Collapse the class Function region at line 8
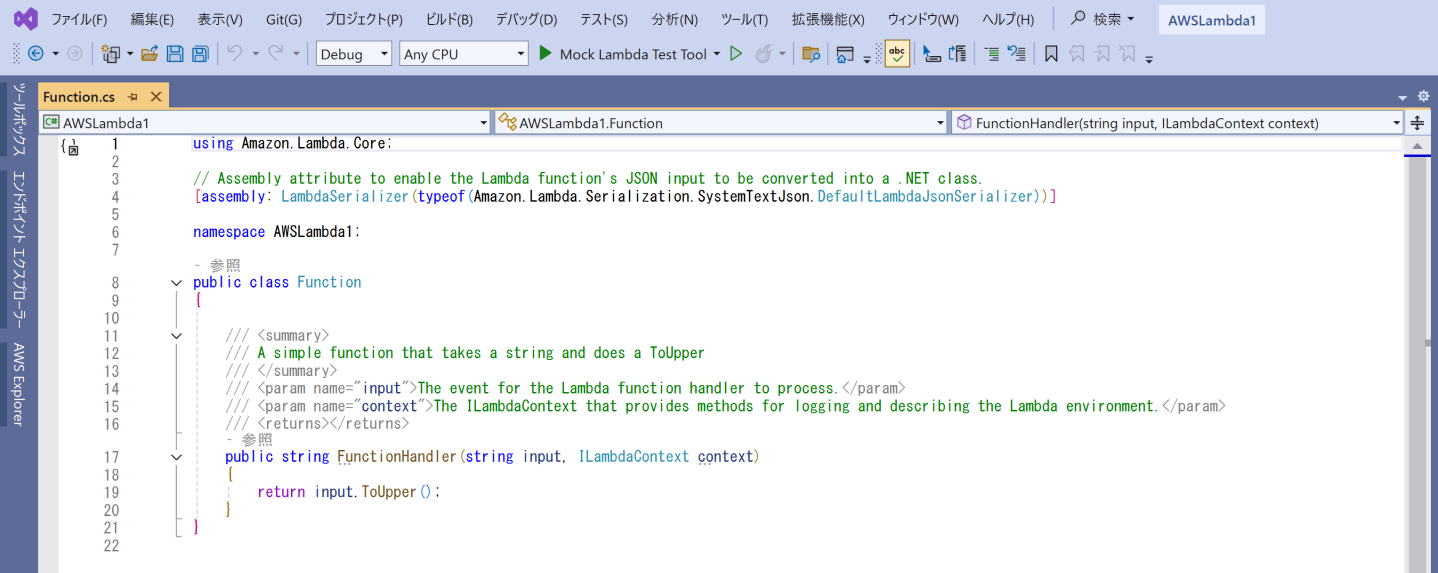 coord(177,283)
